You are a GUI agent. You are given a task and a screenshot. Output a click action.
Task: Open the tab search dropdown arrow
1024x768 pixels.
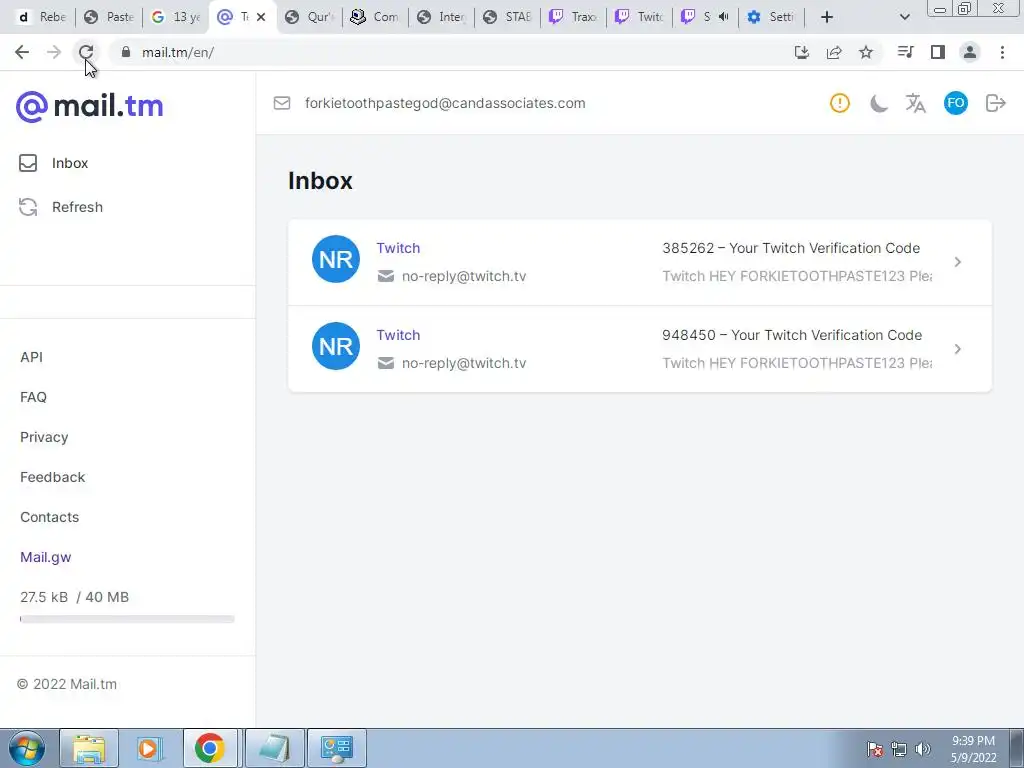coord(904,17)
